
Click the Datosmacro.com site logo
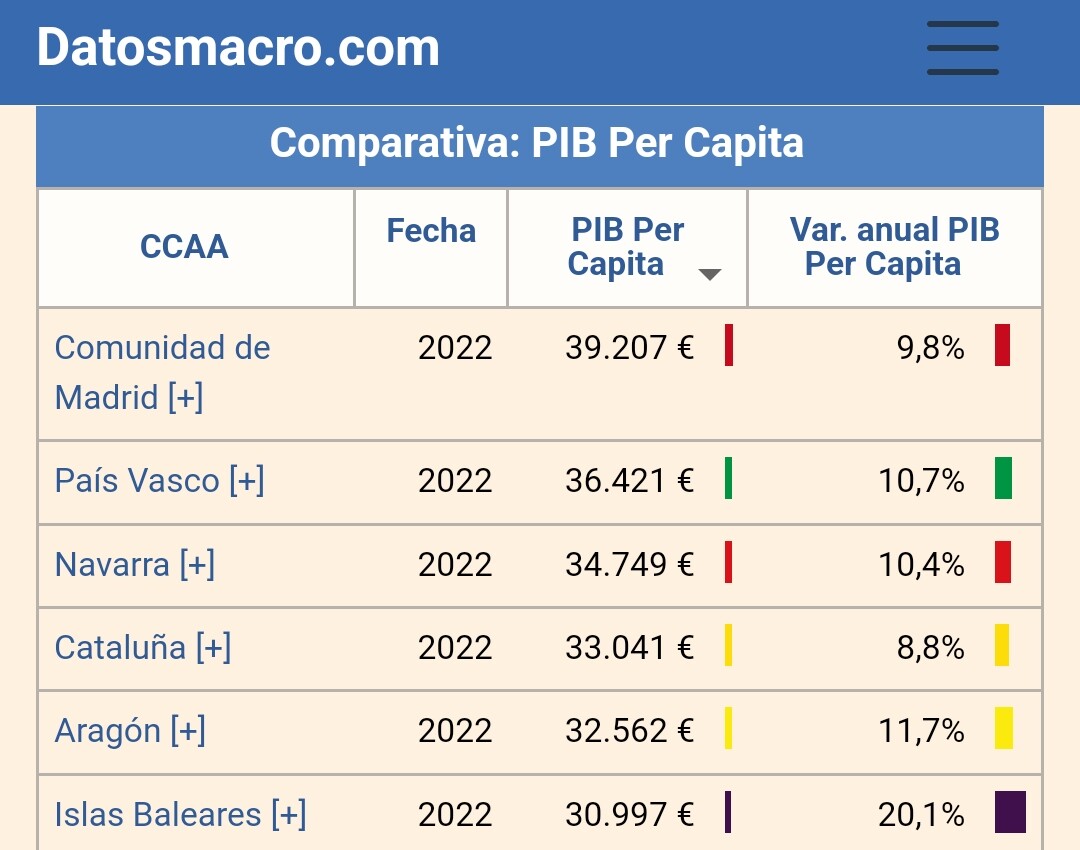coord(238,48)
